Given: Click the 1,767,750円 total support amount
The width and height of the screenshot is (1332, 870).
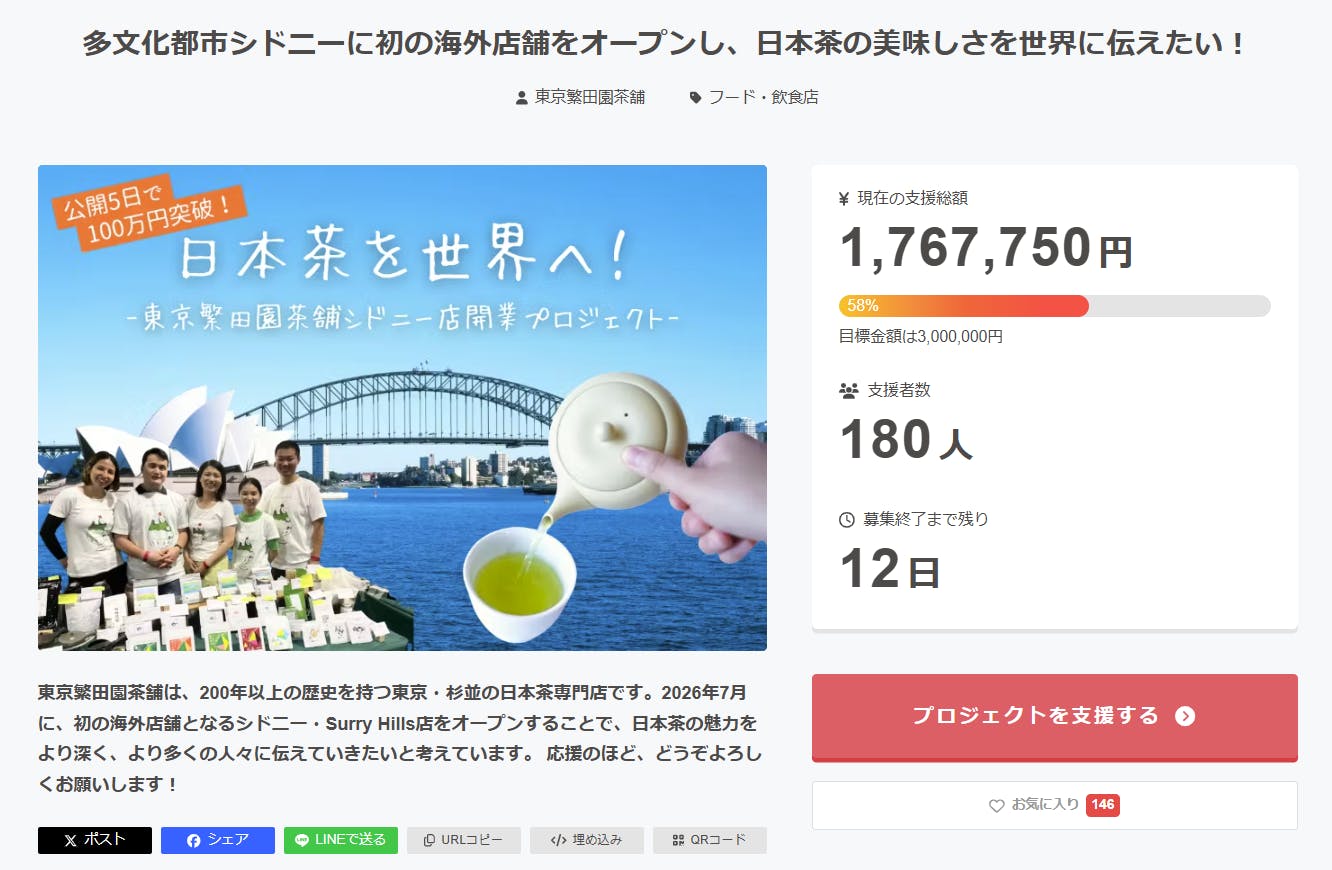Looking at the screenshot, I should tap(985, 248).
